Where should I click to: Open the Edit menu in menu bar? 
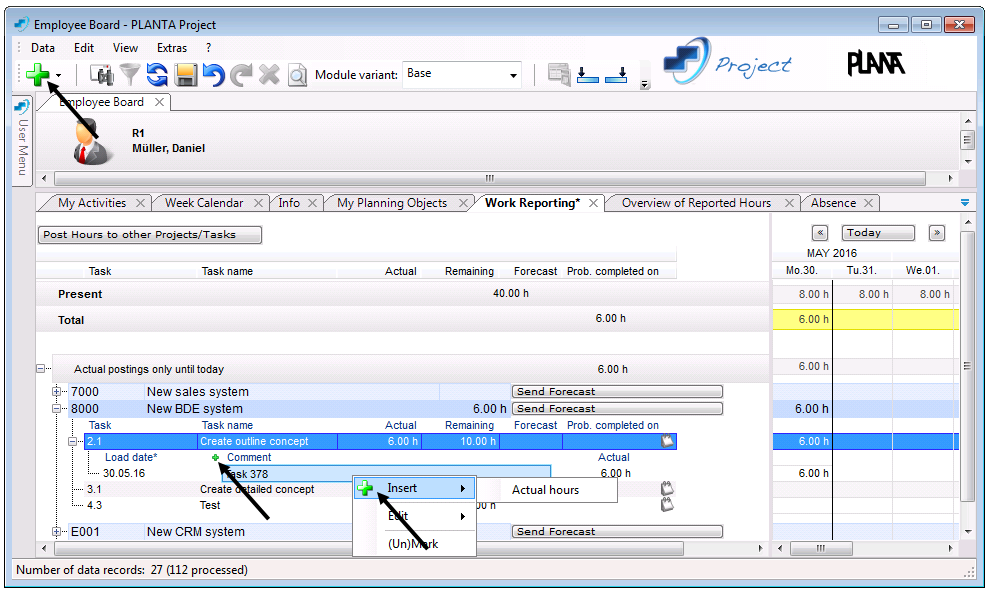pos(84,47)
